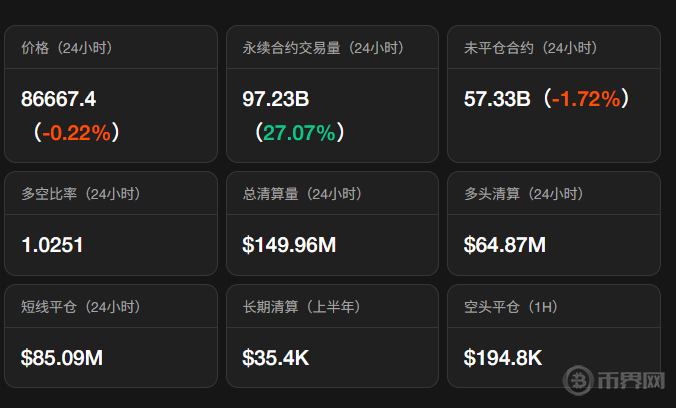
Task: Select the $35.4K 长期清算 value
Action: (x=275, y=356)
